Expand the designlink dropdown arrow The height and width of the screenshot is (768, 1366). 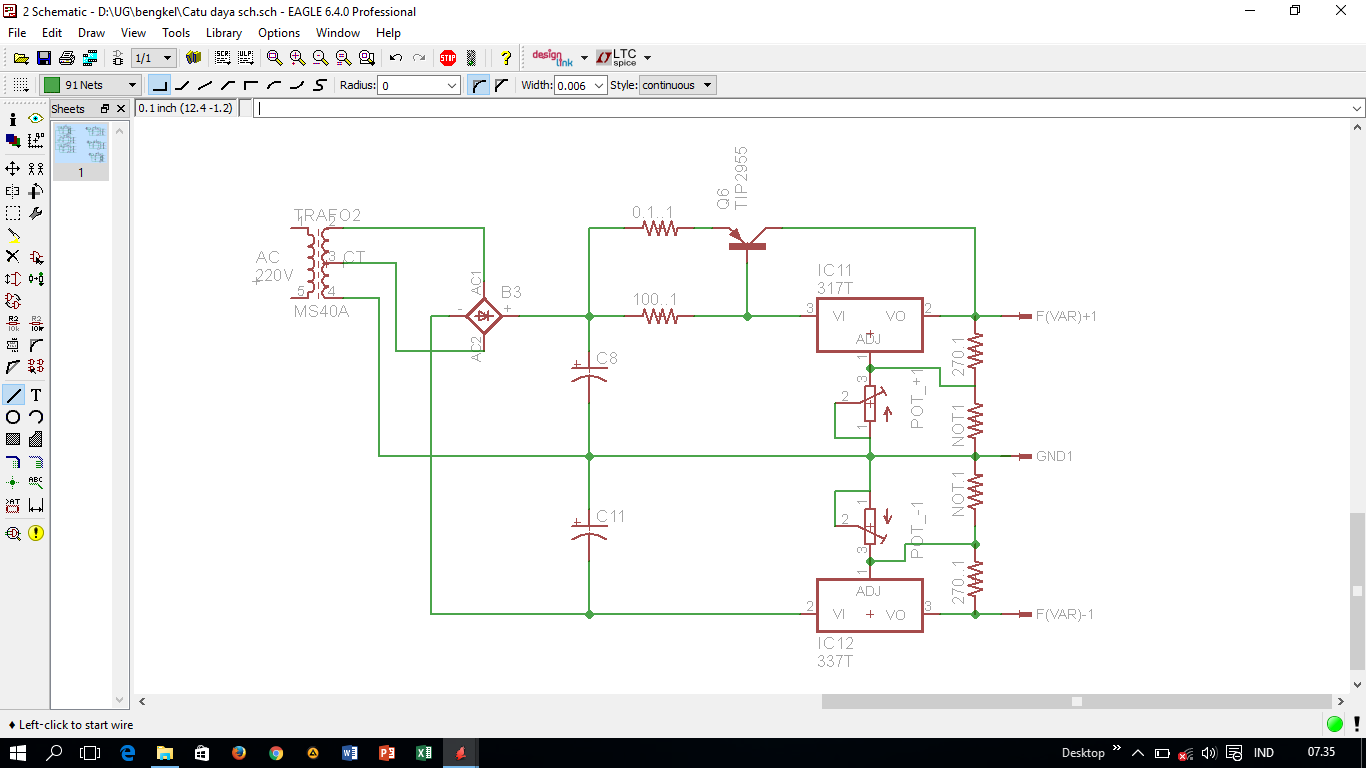[586, 58]
